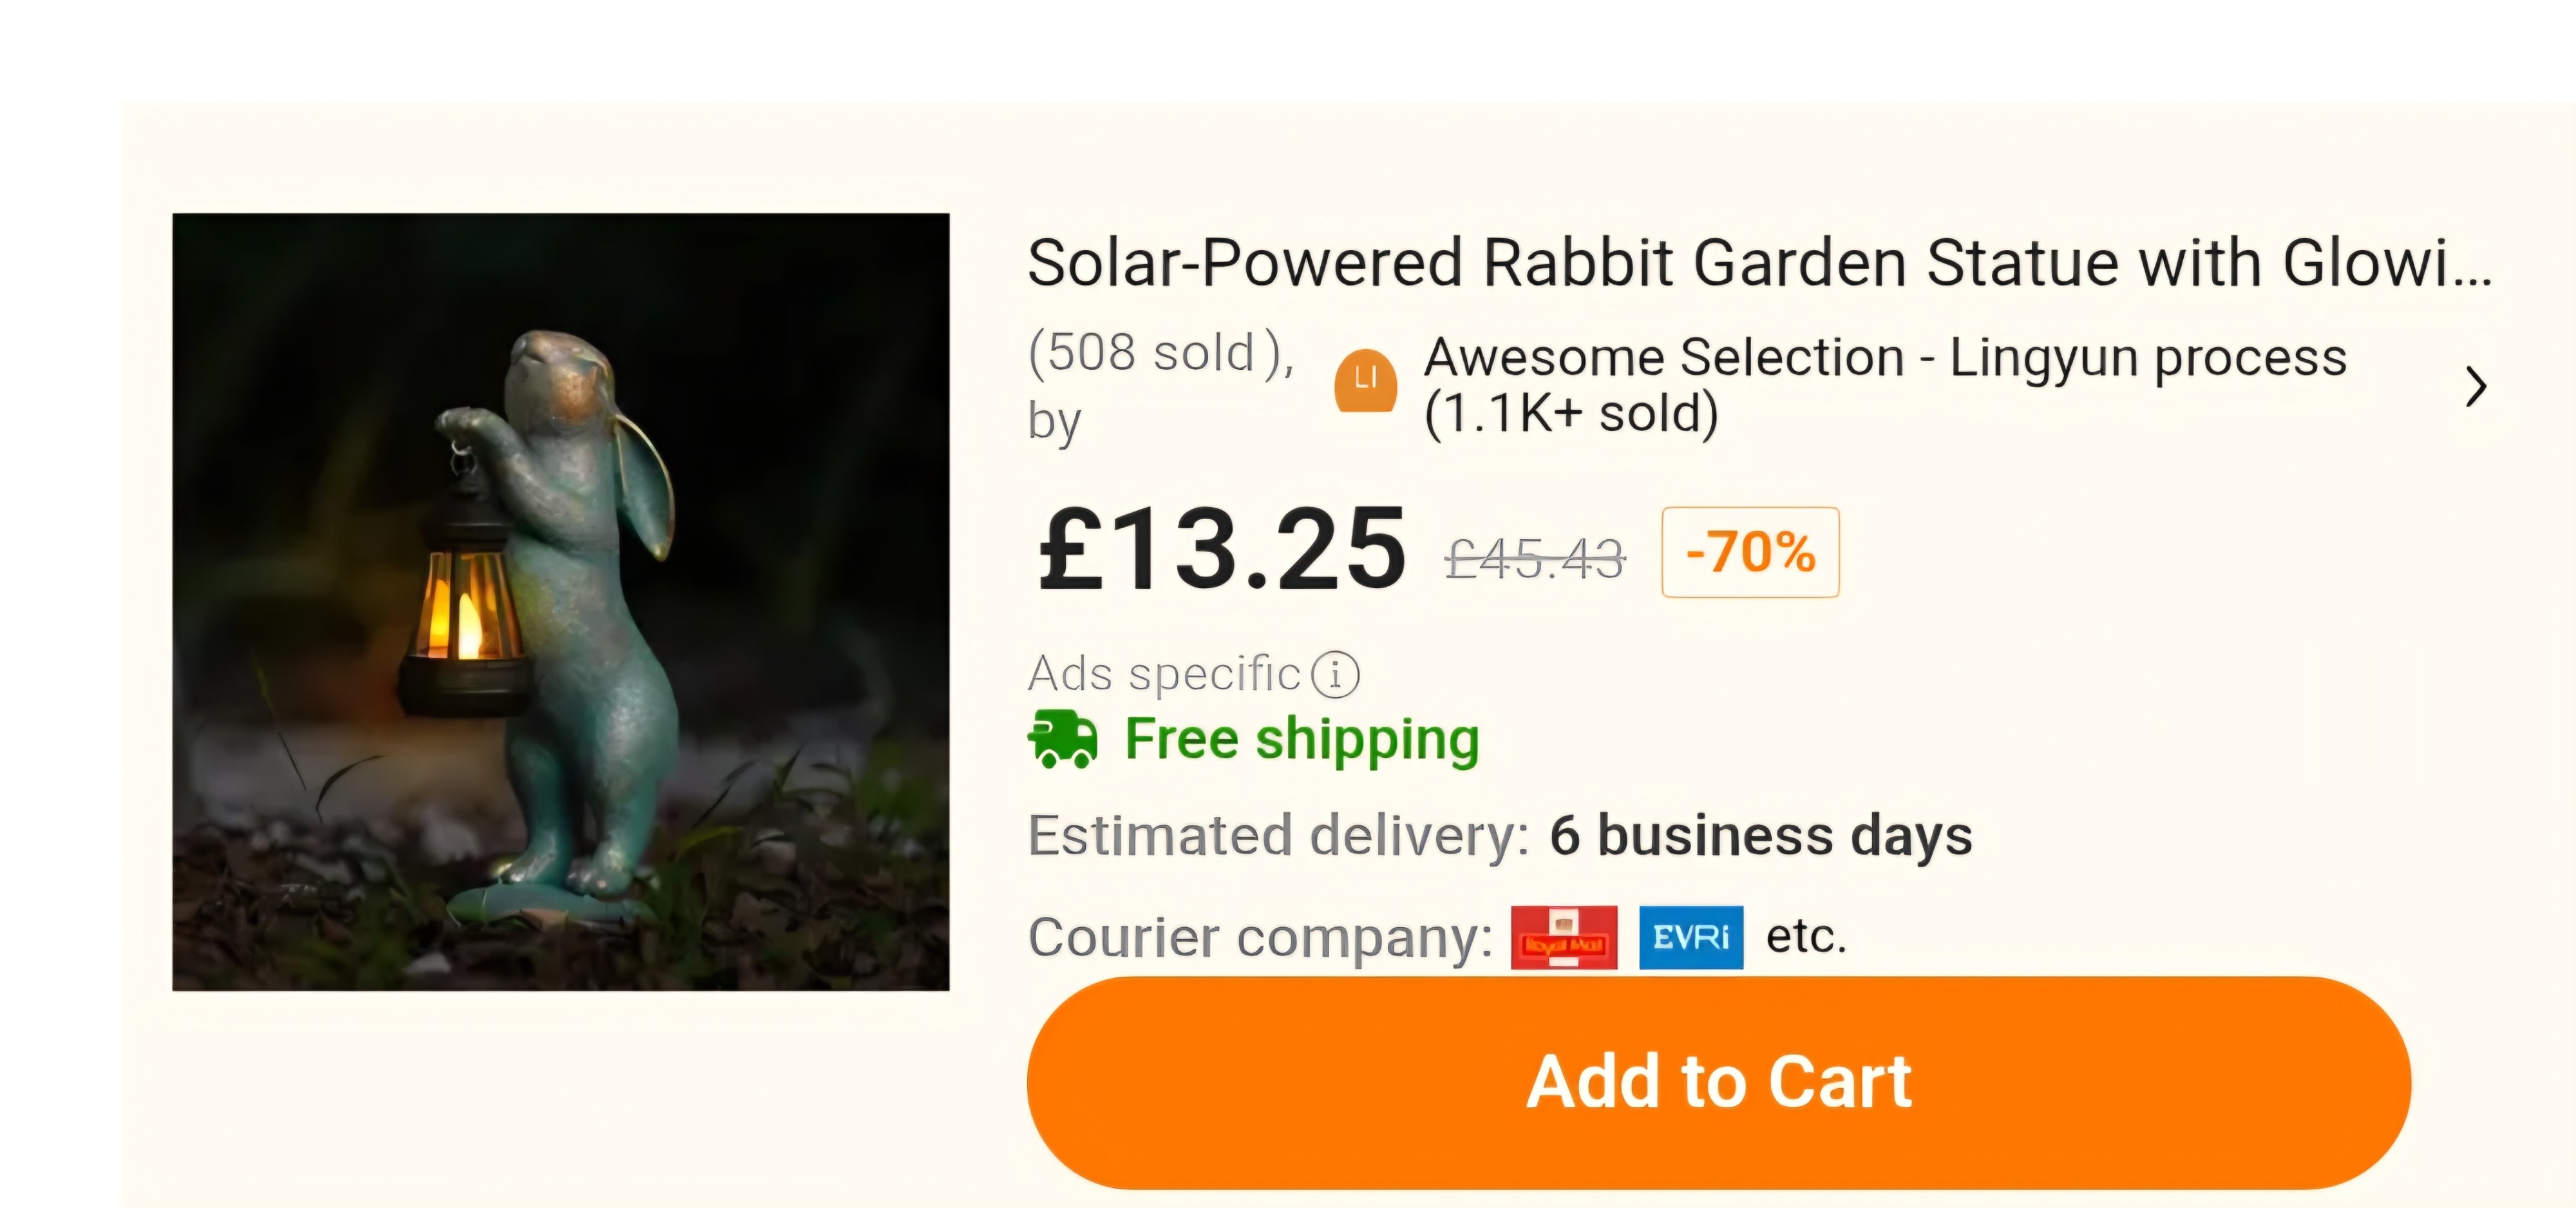2576x1208 pixels.
Task: Click the Add to Cart button
Action: coord(1718,1082)
